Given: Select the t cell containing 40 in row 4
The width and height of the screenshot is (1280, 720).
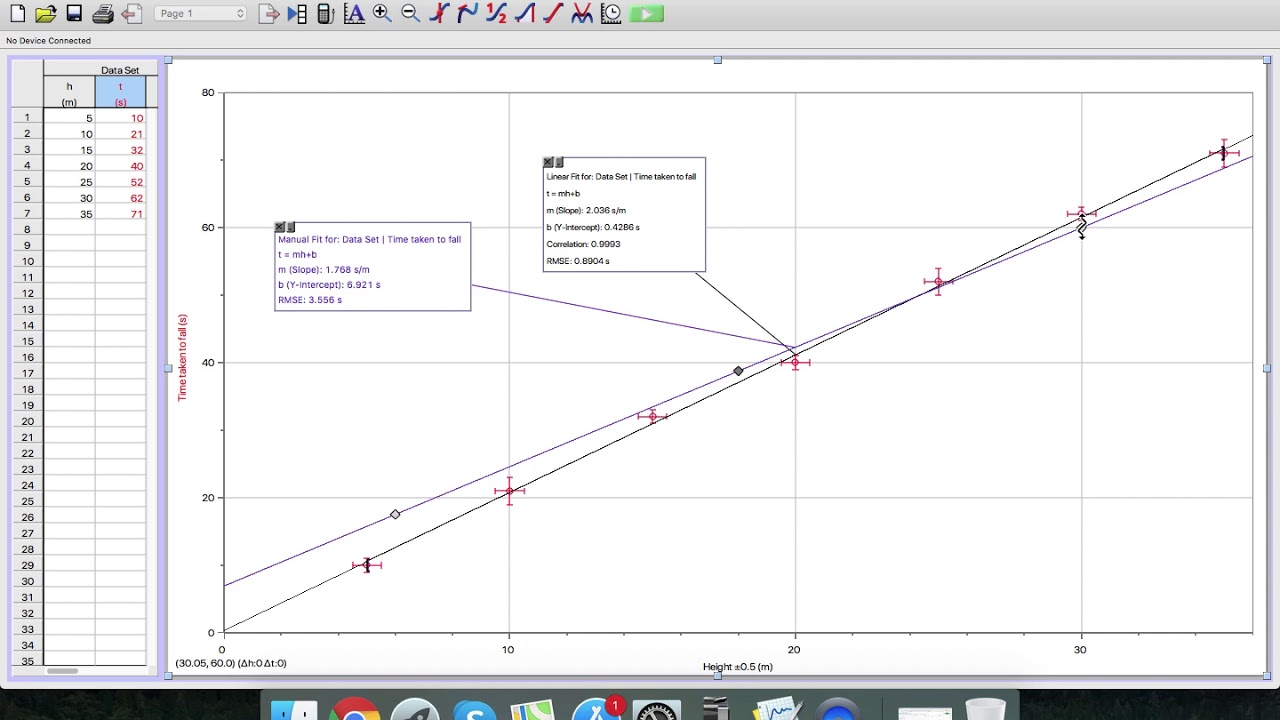Looking at the screenshot, I should pyautogui.click(x=120, y=166).
